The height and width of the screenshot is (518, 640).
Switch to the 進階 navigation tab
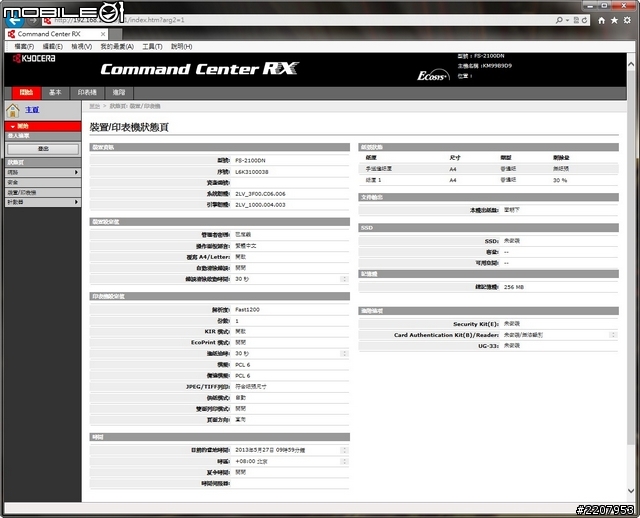pyautogui.click(x=119, y=93)
